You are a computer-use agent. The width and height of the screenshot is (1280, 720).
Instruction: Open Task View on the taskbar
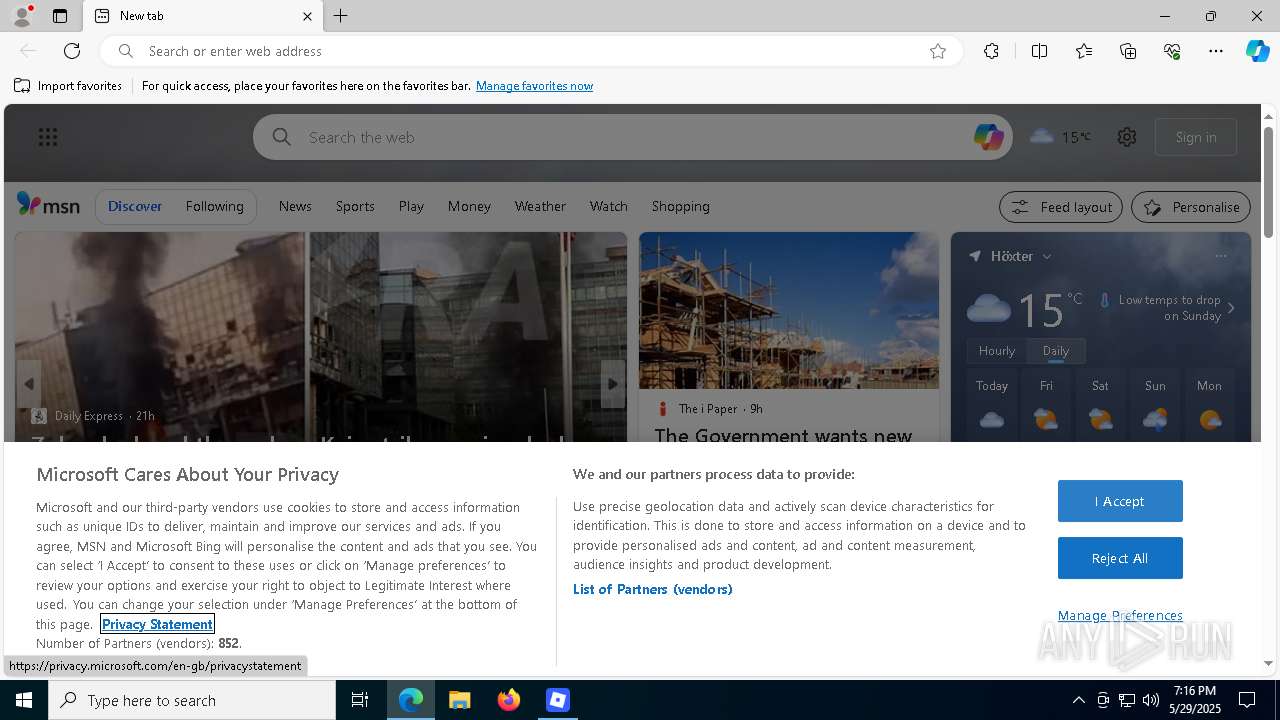[x=360, y=700]
